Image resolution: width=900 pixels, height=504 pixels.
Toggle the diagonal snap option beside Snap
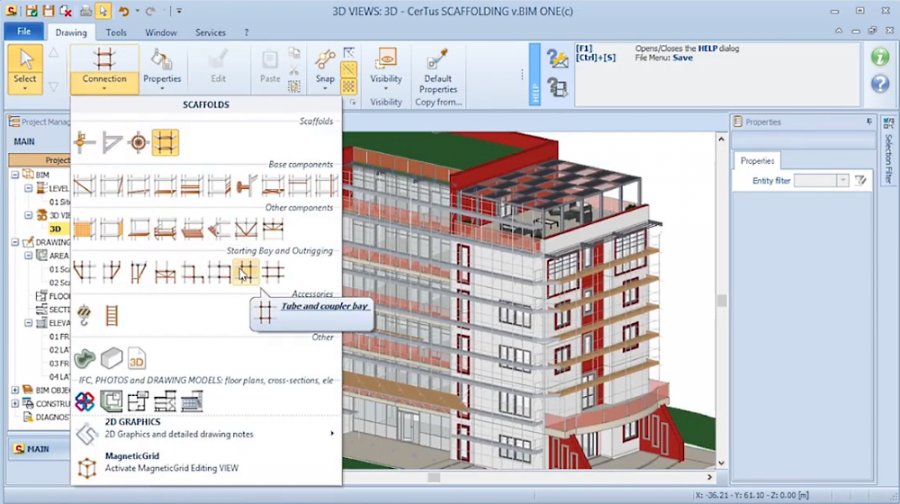tap(348, 69)
